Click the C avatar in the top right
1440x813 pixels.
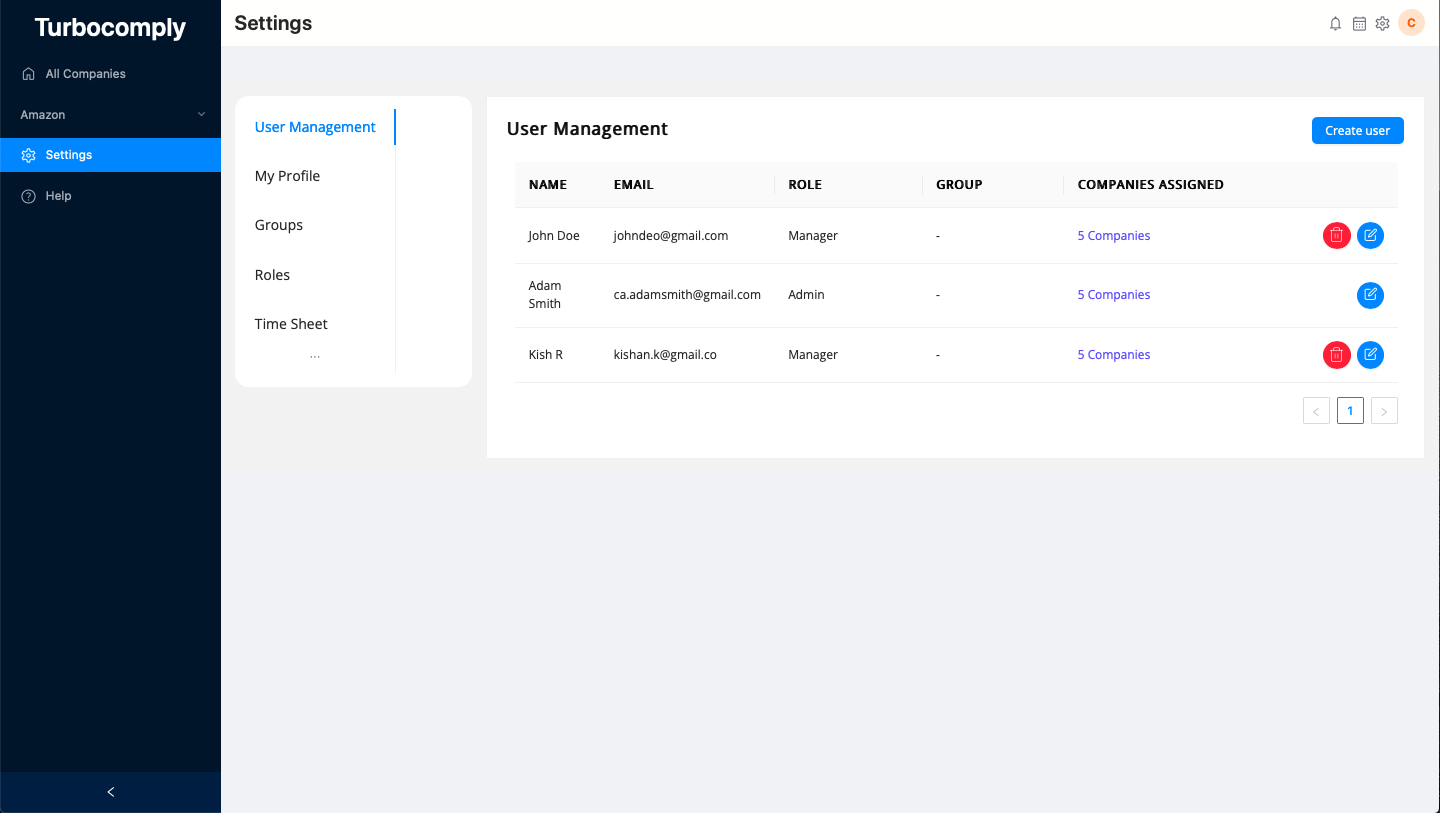[x=1411, y=22]
